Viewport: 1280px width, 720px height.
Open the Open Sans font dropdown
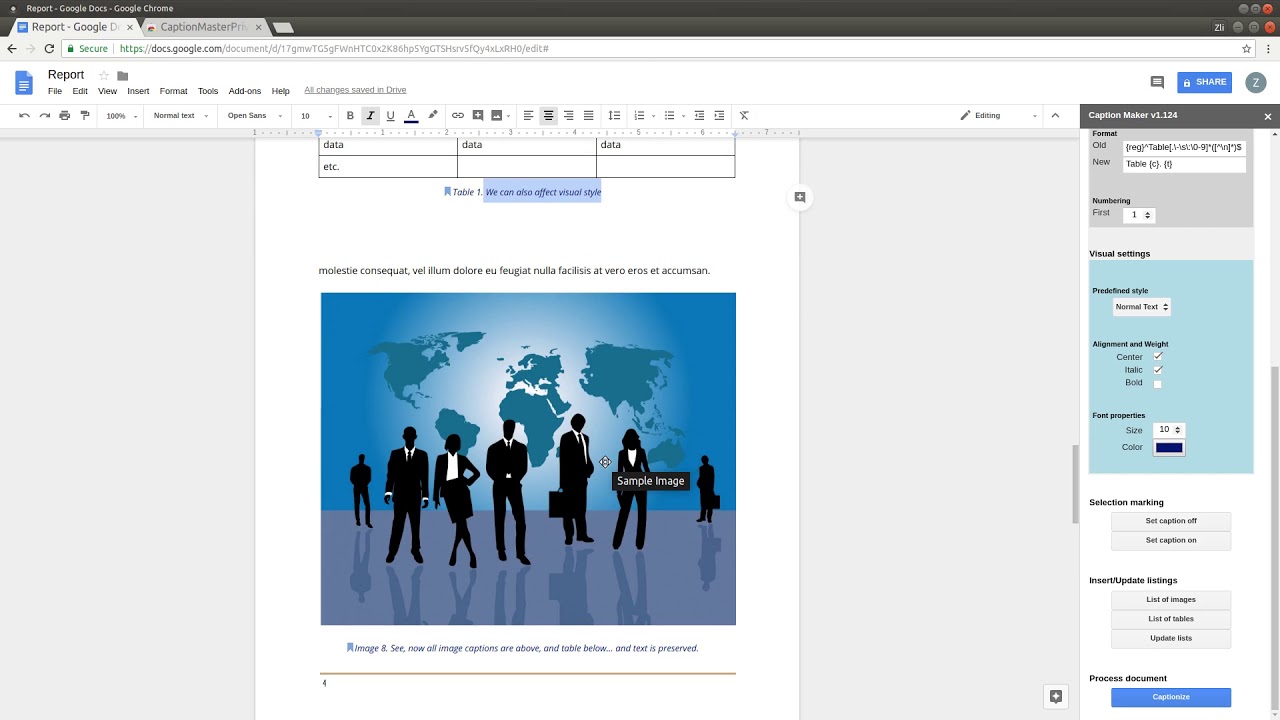pos(253,116)
